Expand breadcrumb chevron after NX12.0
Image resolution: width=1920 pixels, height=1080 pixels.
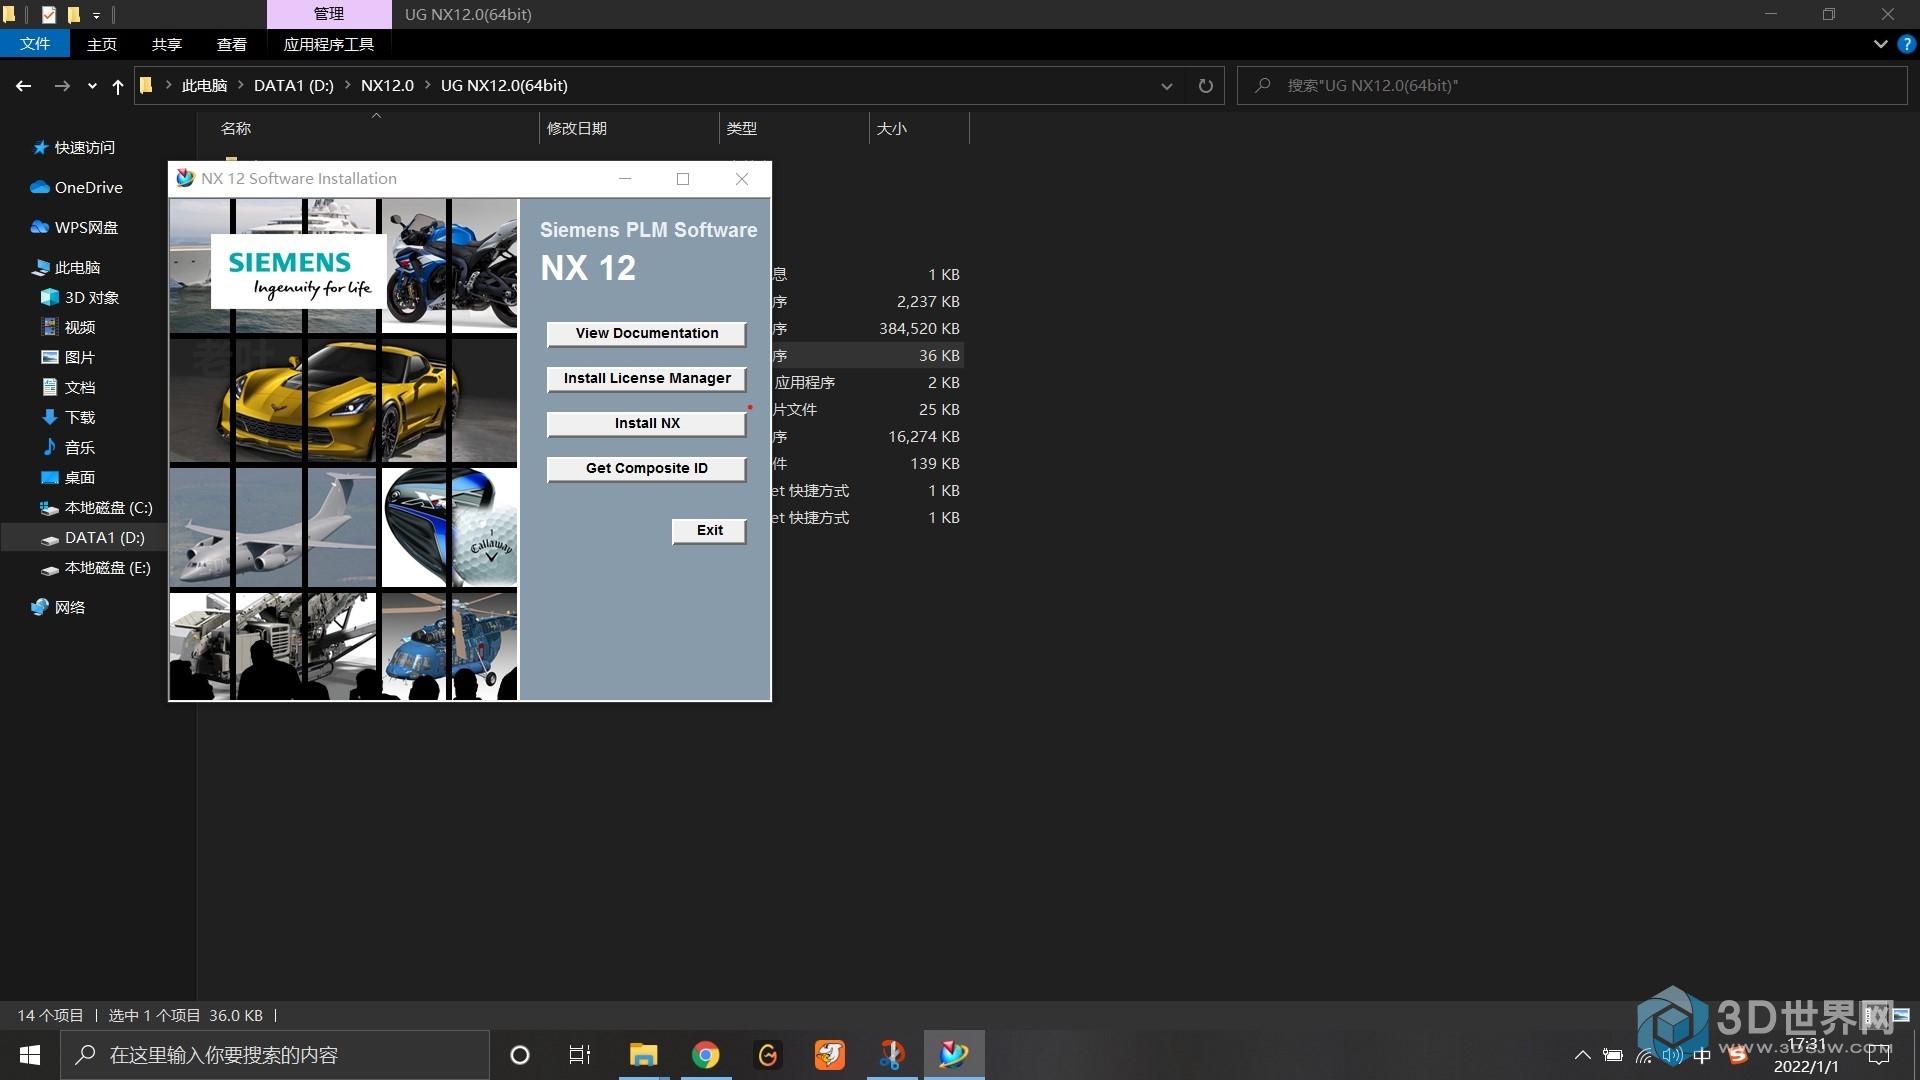coord(428,86)
